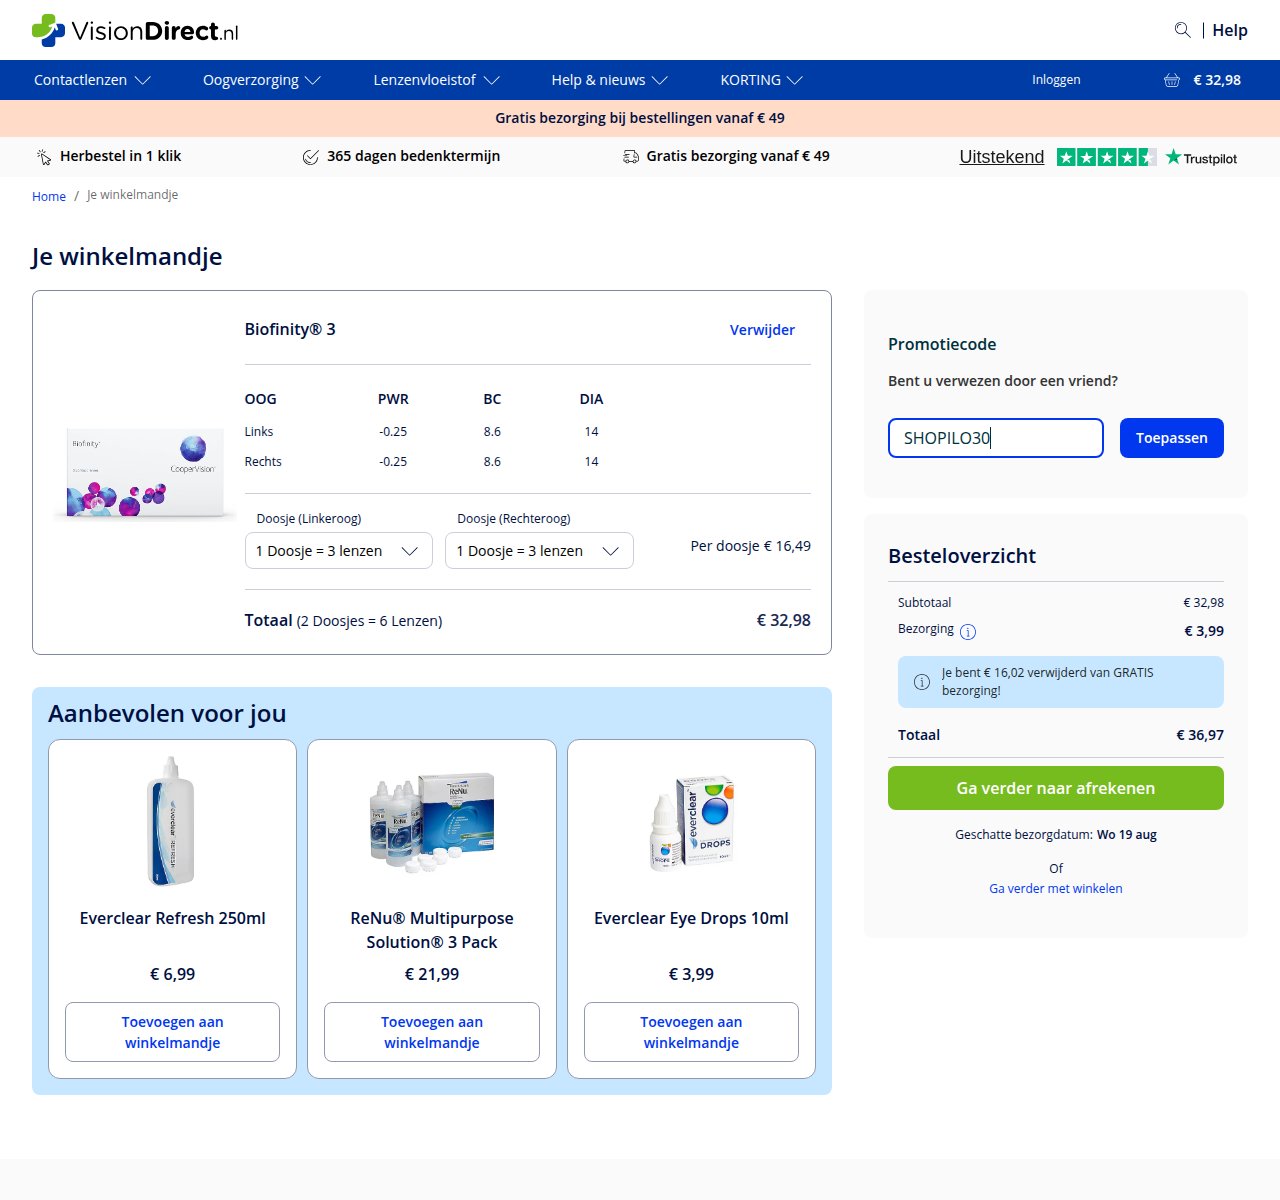Viewport: 1280px width, 1200px height.
Task: Click the ReNu Multipurpose Solution image
Action: tap(432, 821)
